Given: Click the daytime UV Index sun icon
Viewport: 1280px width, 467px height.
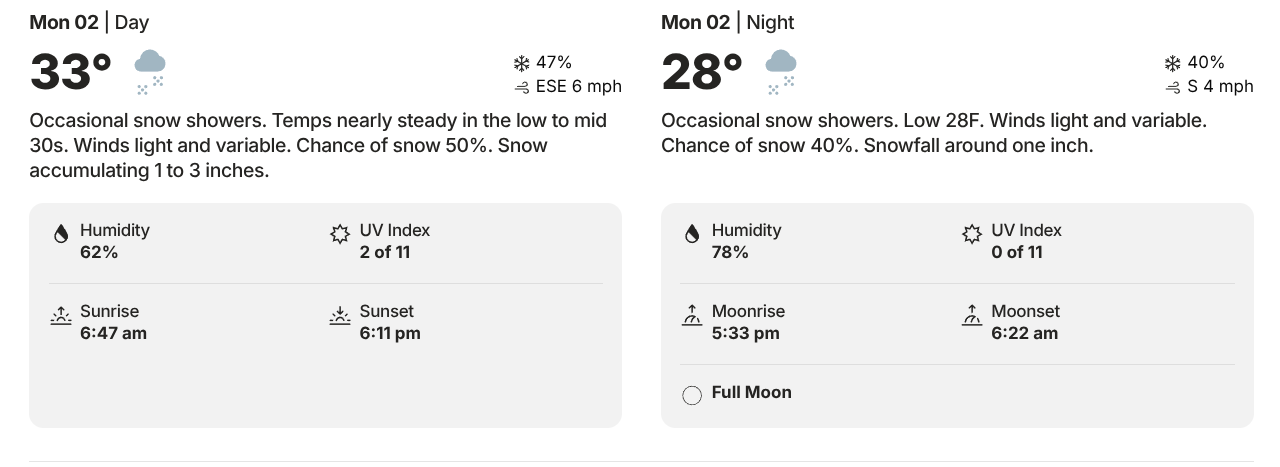Looking at the screenshot, I should (340, 234).
